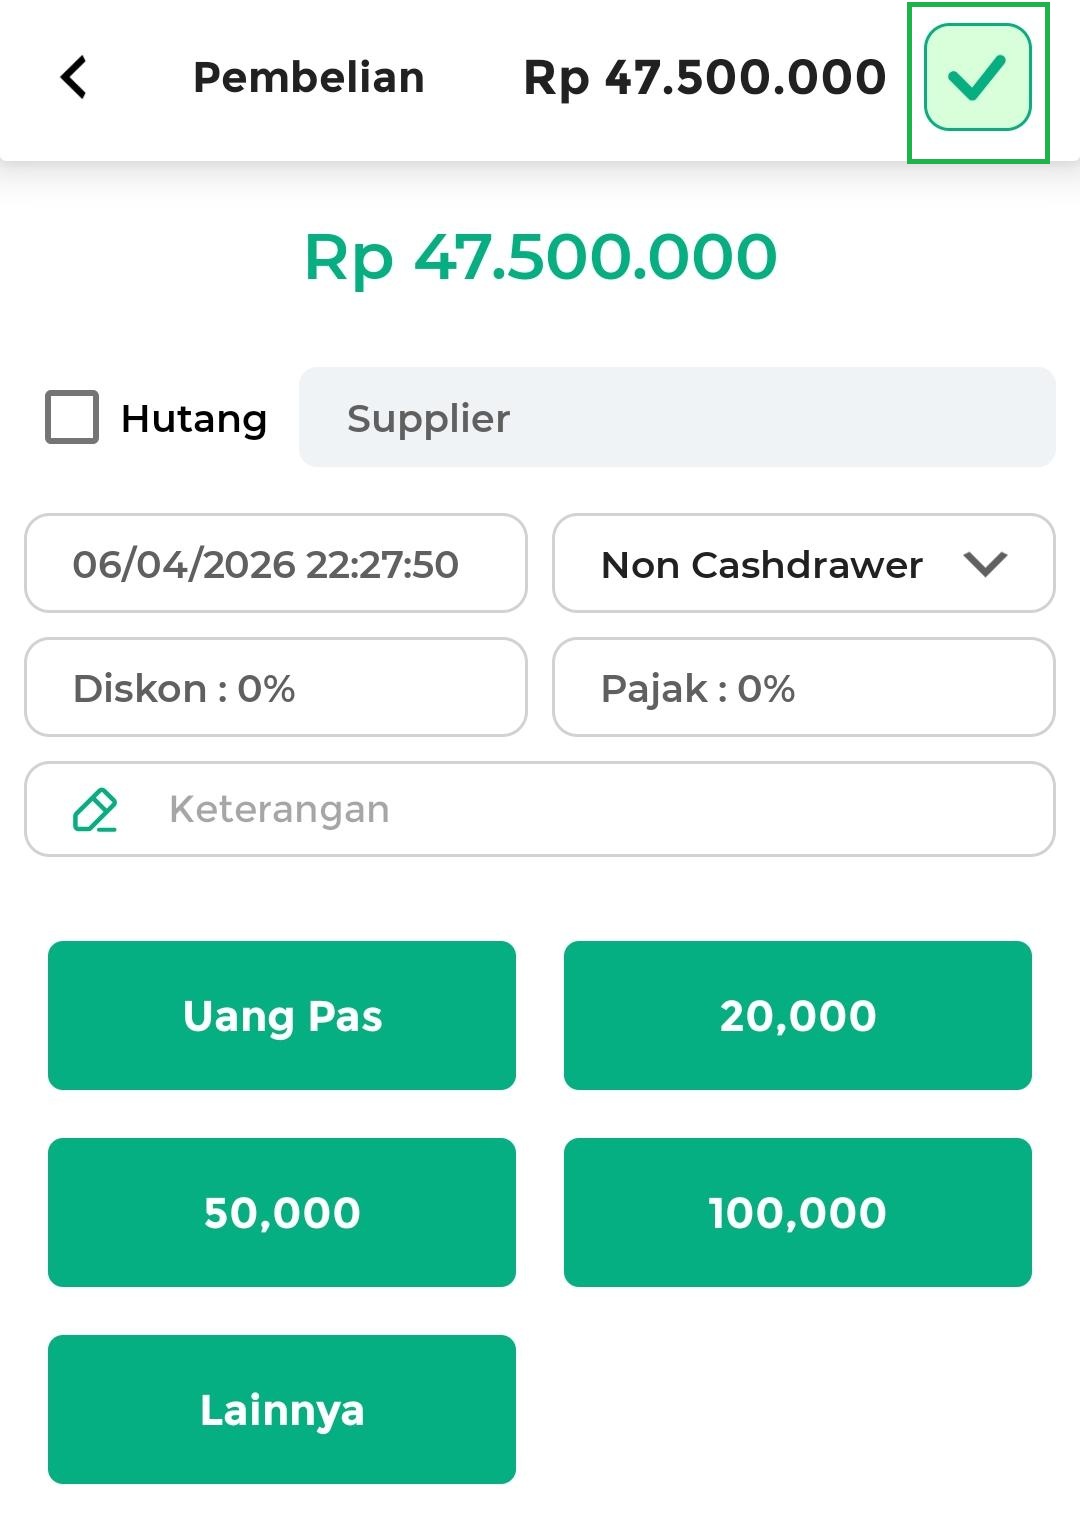Screen dimensions: 1080x1522
Task: Expand the cashdrawer list via chevron arrow
Action: [x=985, y=564]
